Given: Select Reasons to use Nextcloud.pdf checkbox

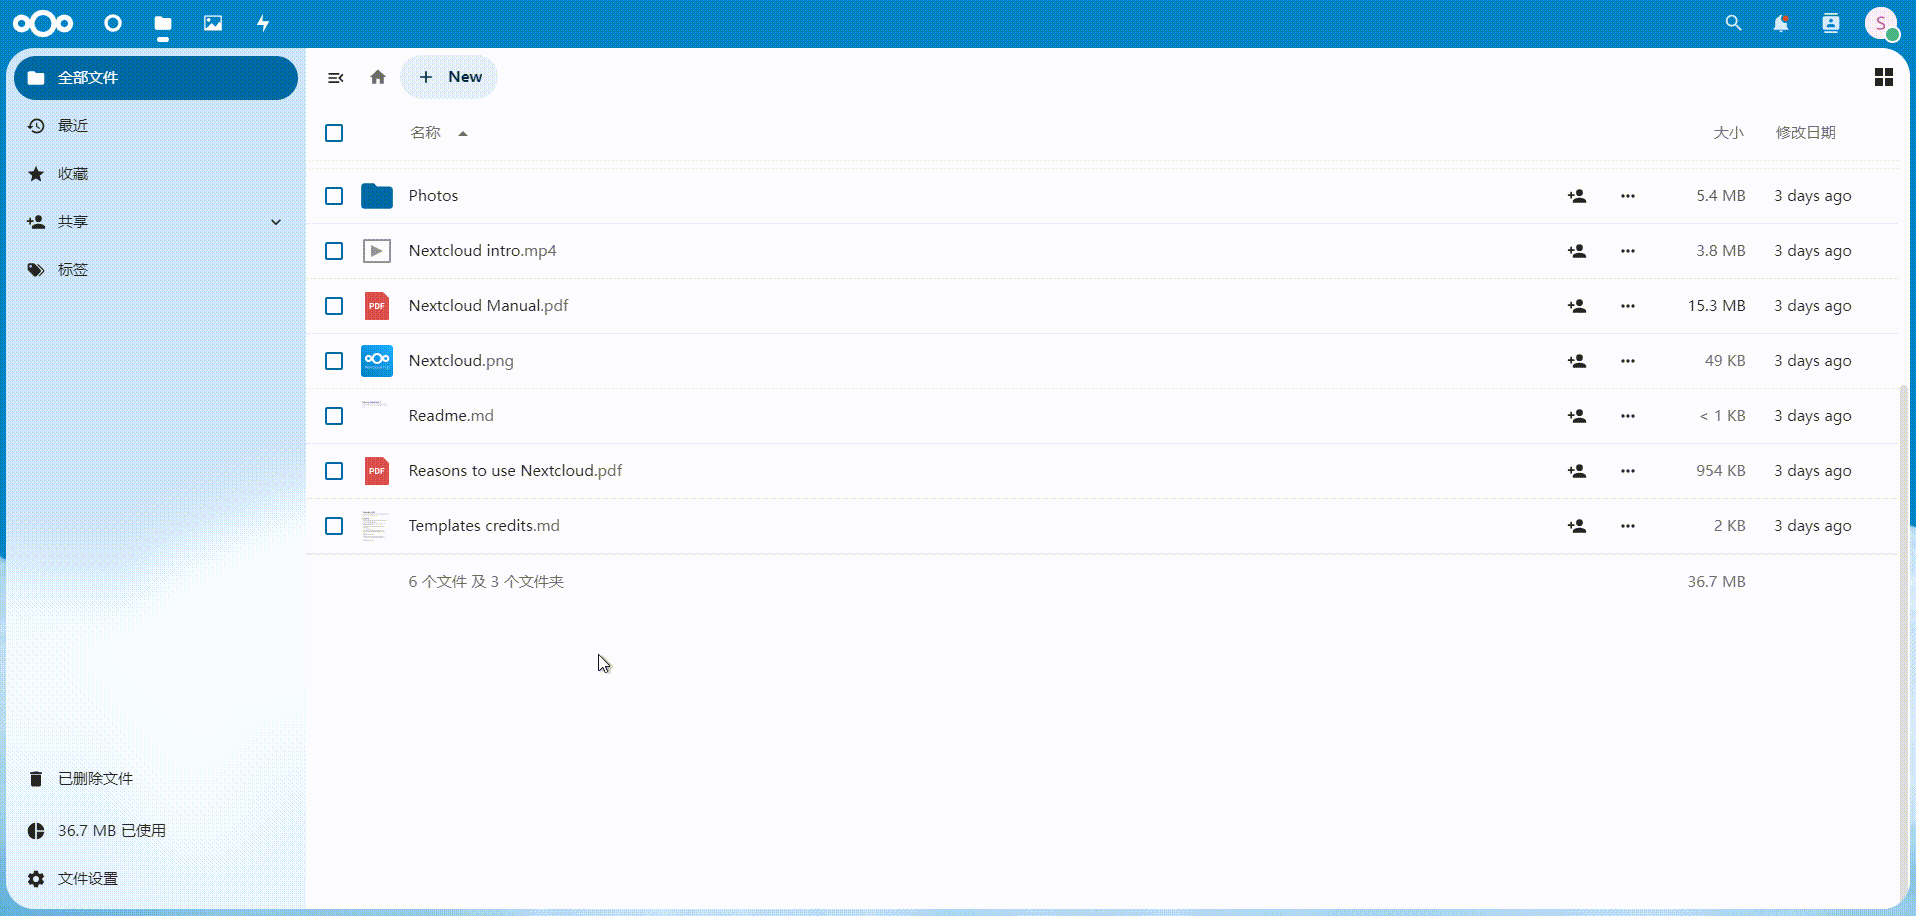Looking at the screenshot, I should point(334,471).
